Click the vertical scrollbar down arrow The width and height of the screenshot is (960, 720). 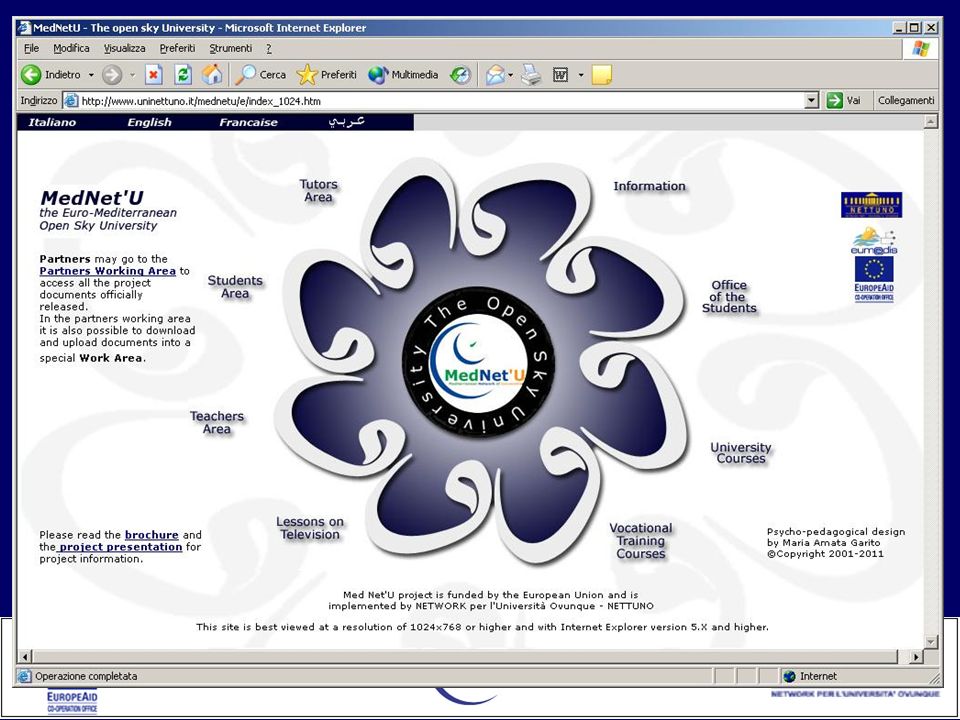coord(931,642)
